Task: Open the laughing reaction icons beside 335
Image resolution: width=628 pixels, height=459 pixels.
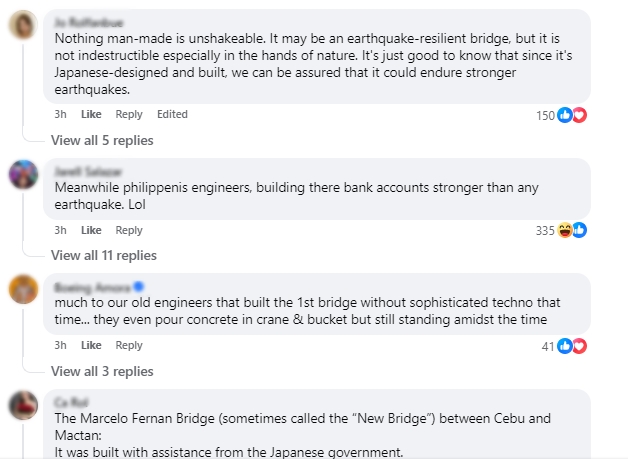Action: [572, 231]
